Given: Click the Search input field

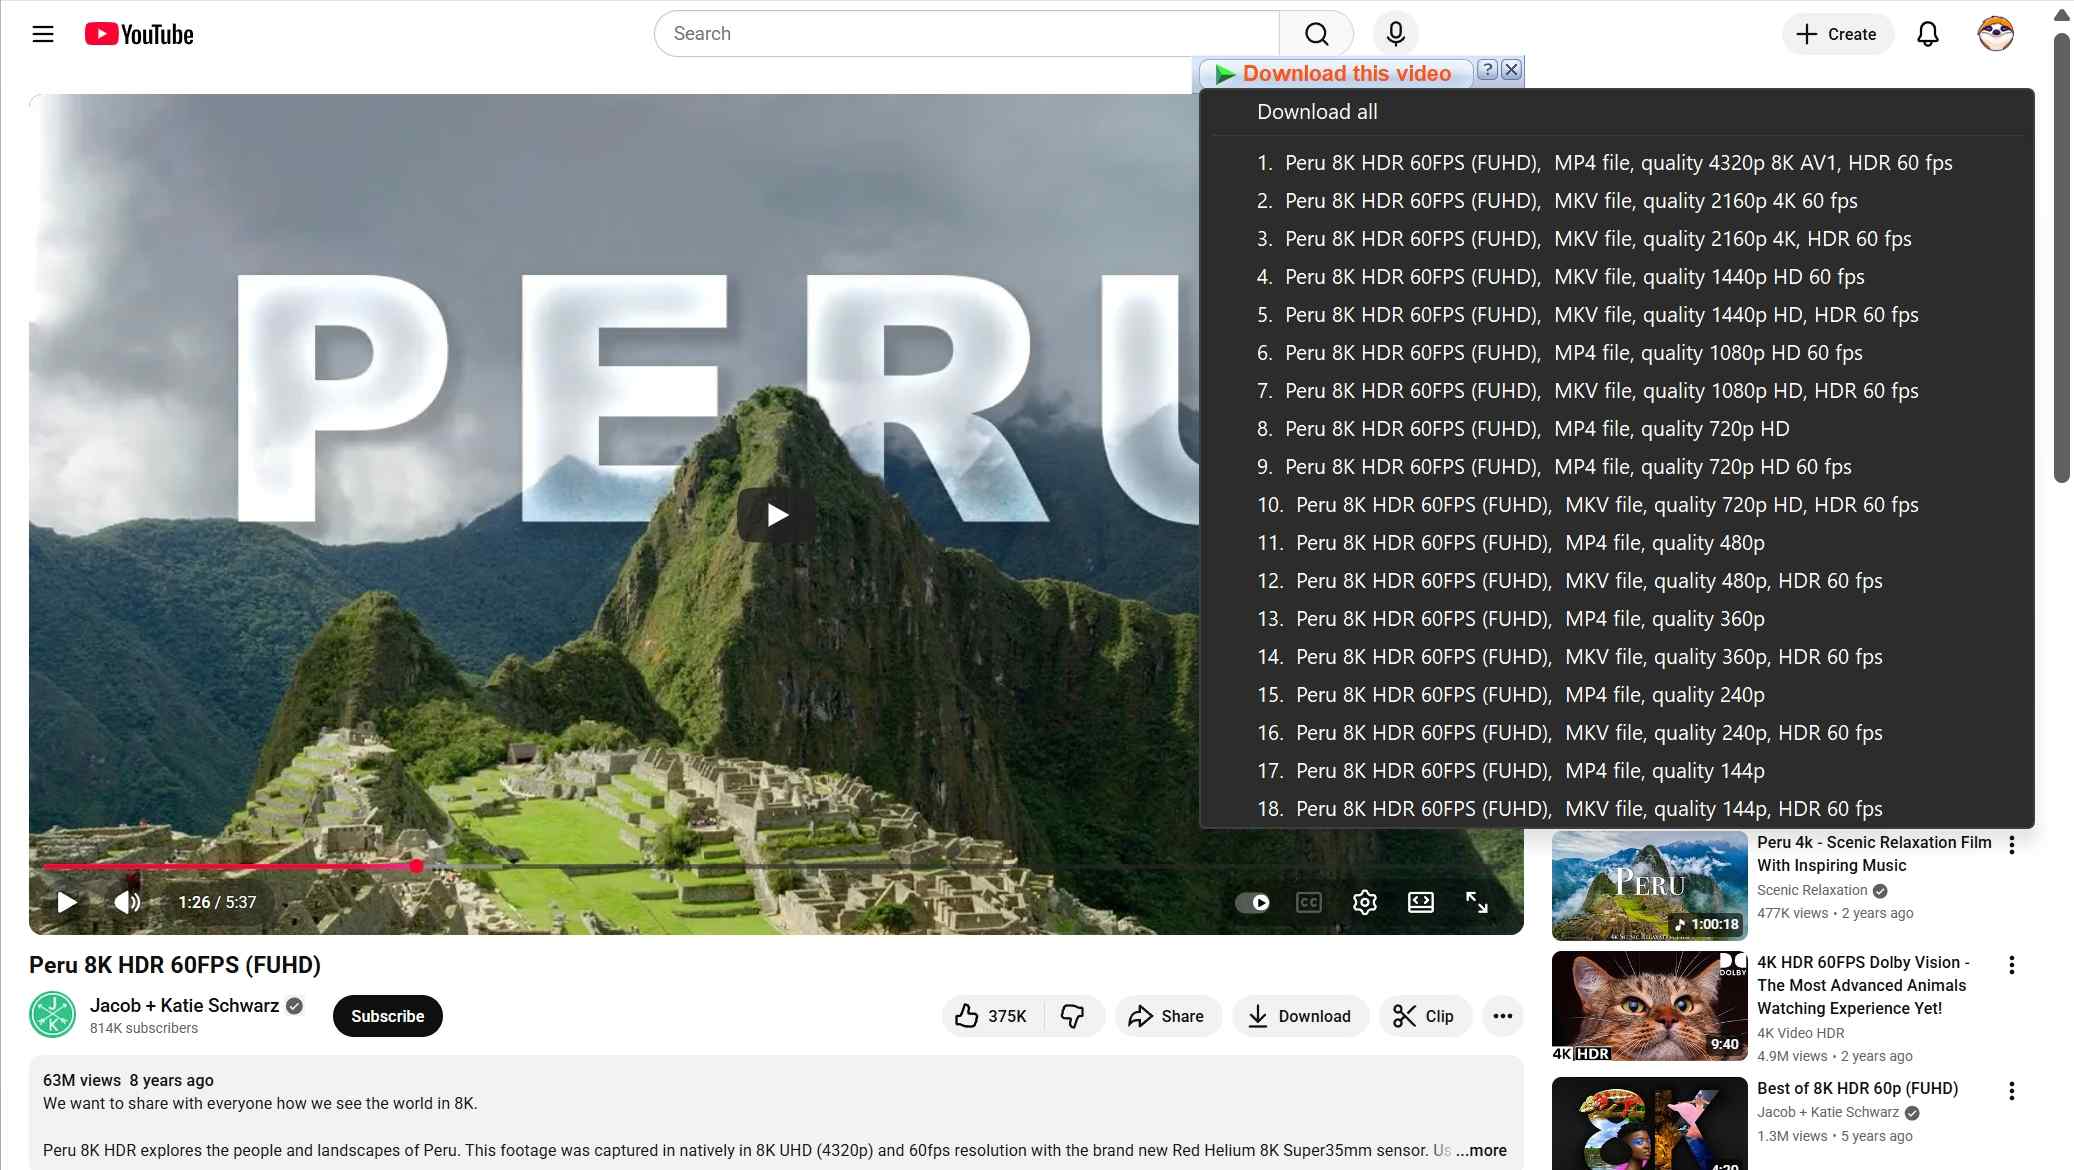Looking at the screenshot, I should pos(965,34).
